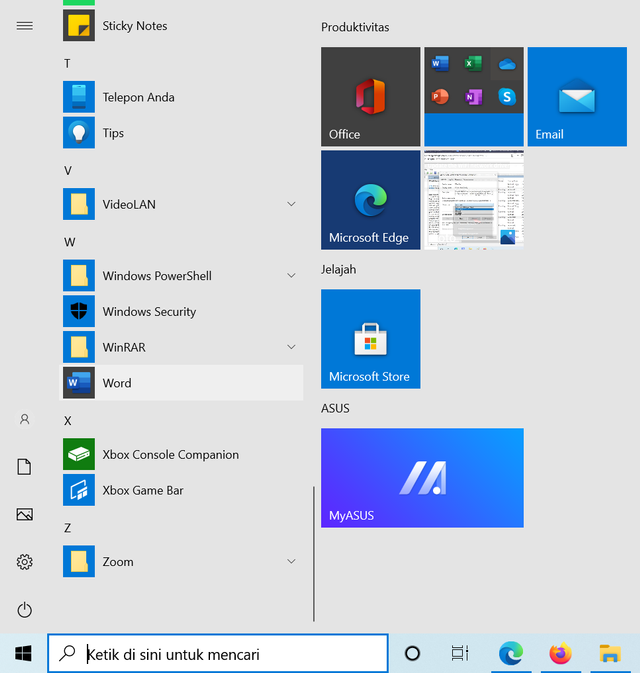Open the Photos live tile thumbnail
The width and height of the screenshot is (640, 673).
click(474, 200)
